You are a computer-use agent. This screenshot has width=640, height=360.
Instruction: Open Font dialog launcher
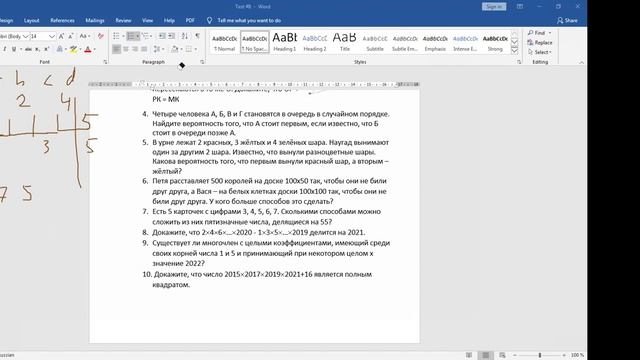pyautogui.click(x=105, y=62)
